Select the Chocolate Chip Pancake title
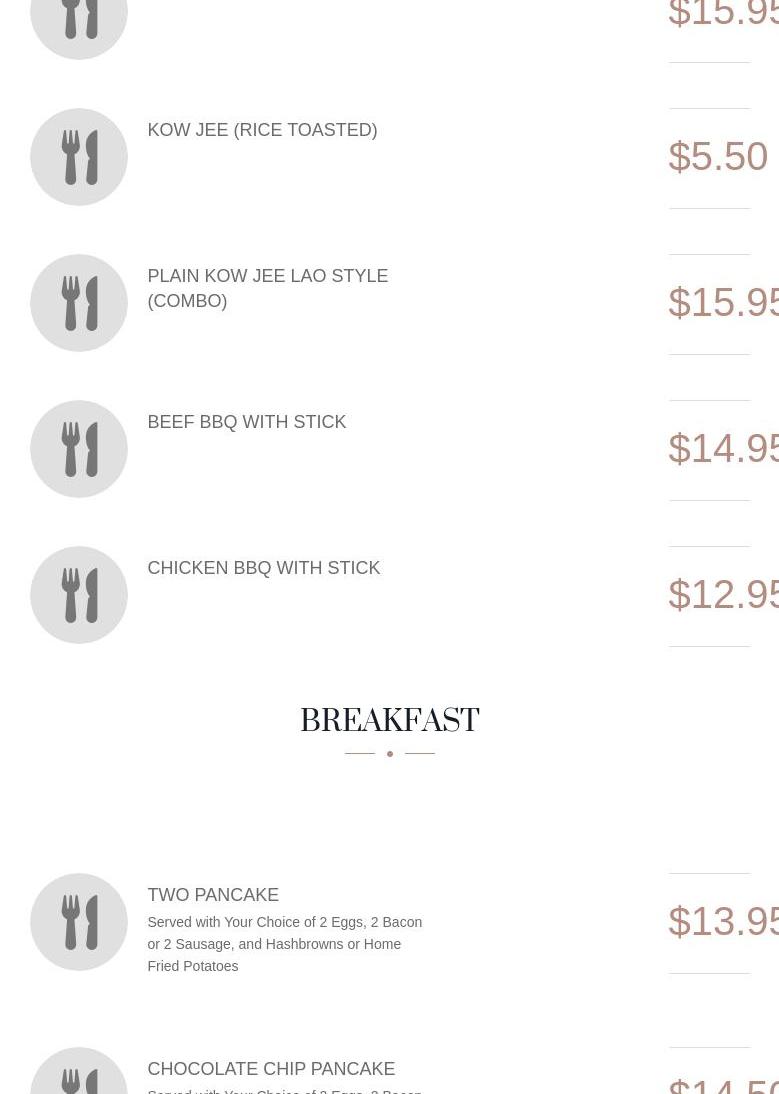This screenshot has width=779, height=1094. tap(271, 1069)
